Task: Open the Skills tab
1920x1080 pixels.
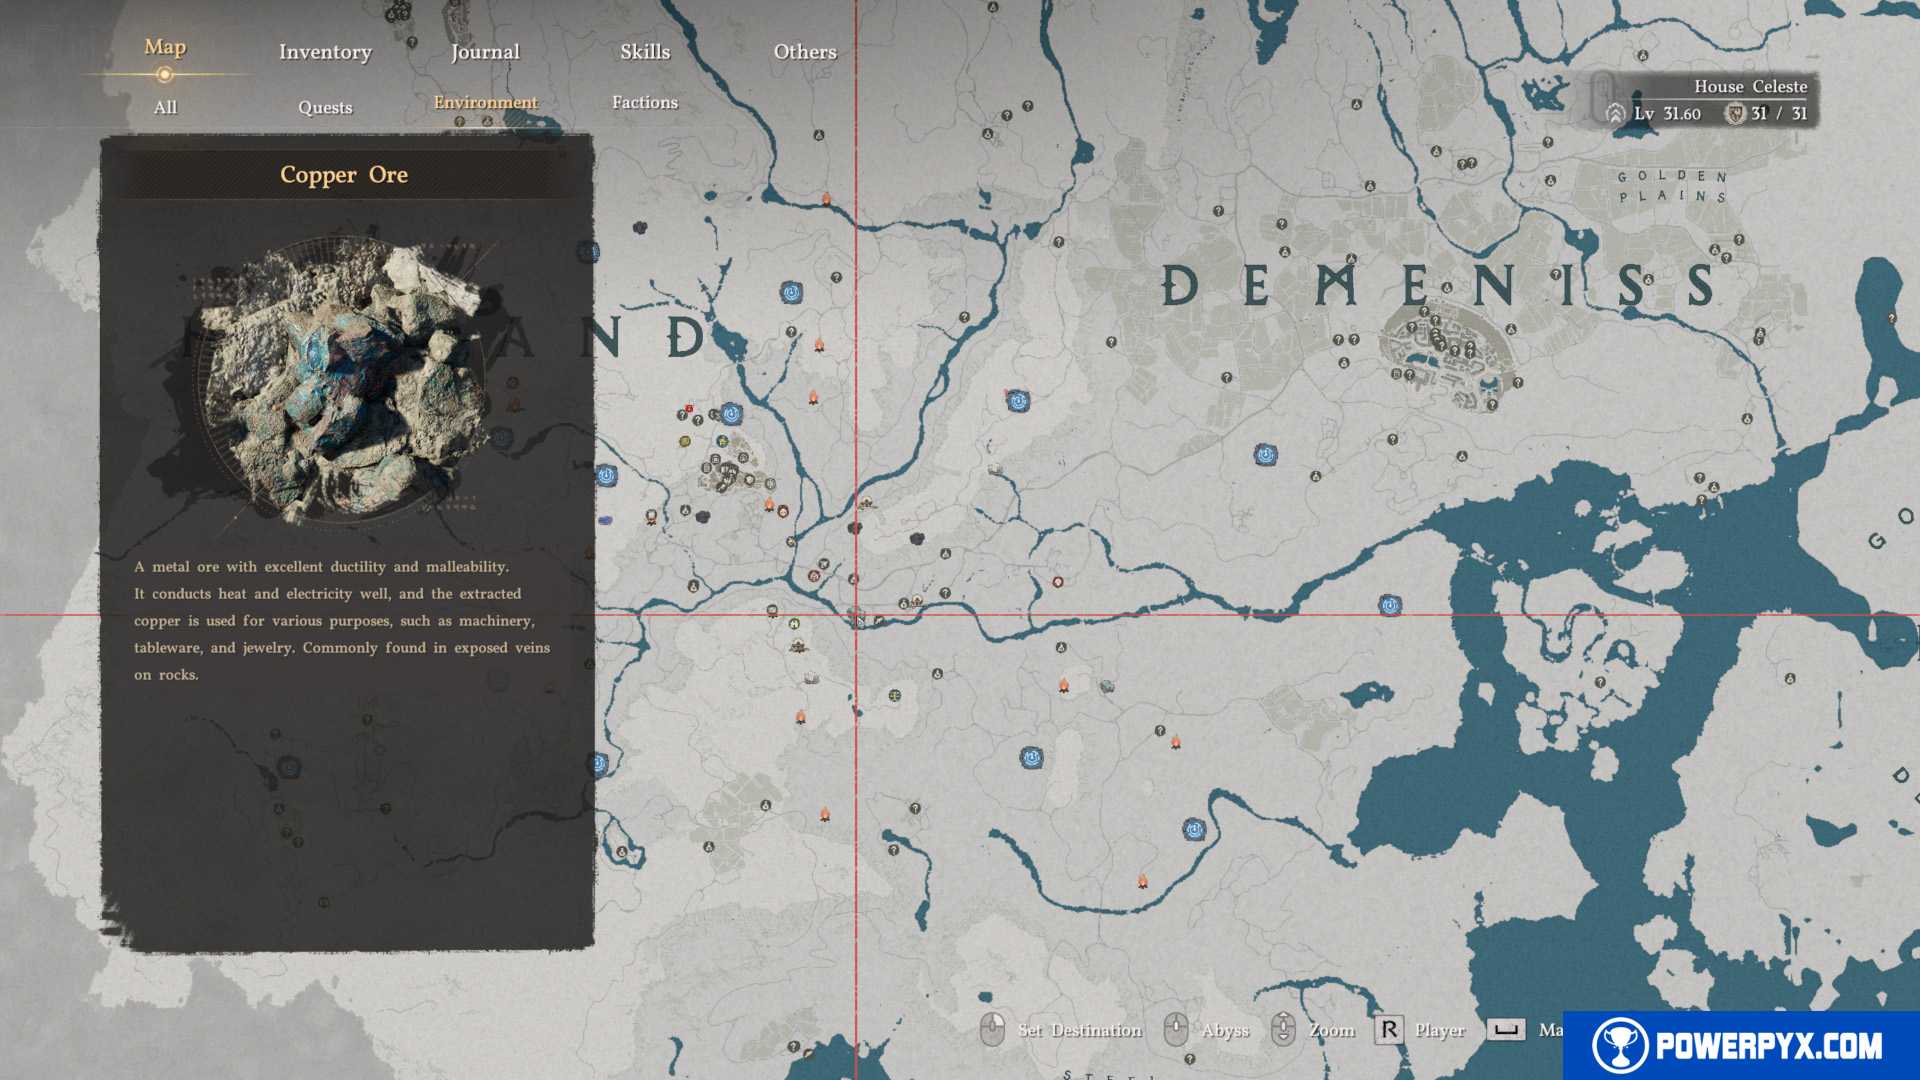Action: tap(645, 52)
